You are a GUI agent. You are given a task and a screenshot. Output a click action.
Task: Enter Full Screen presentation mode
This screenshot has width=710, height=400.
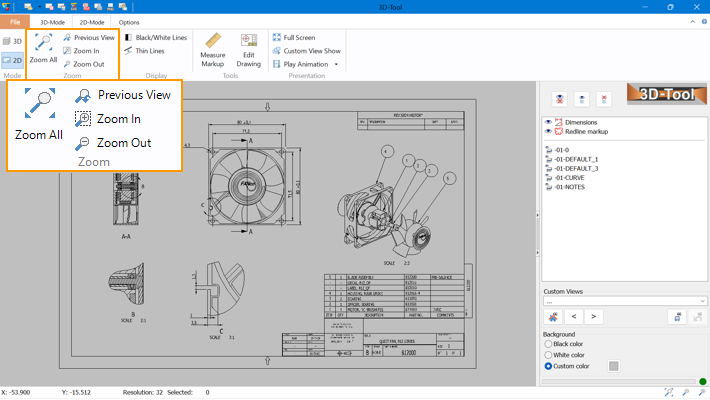coord(297,37)
